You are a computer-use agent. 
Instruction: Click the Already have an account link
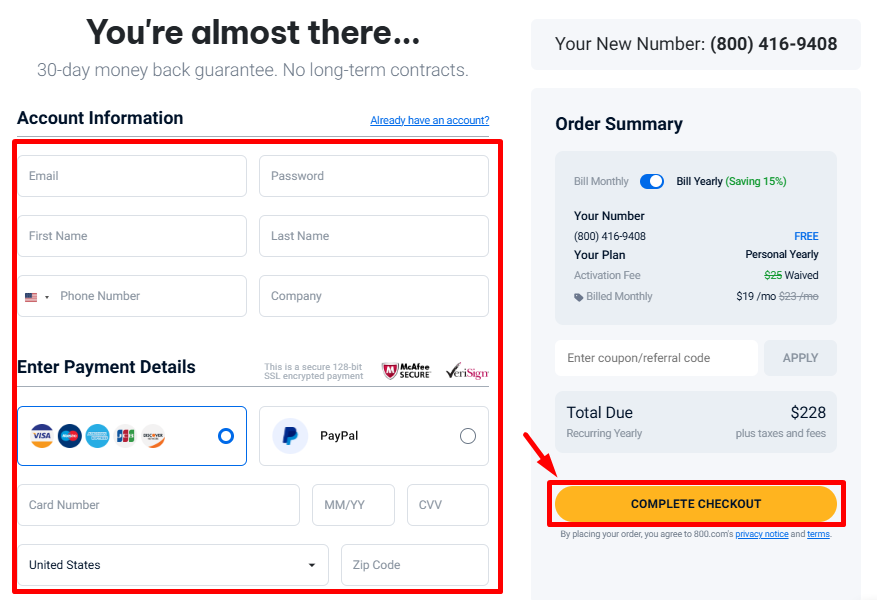[x=430, y=121]
